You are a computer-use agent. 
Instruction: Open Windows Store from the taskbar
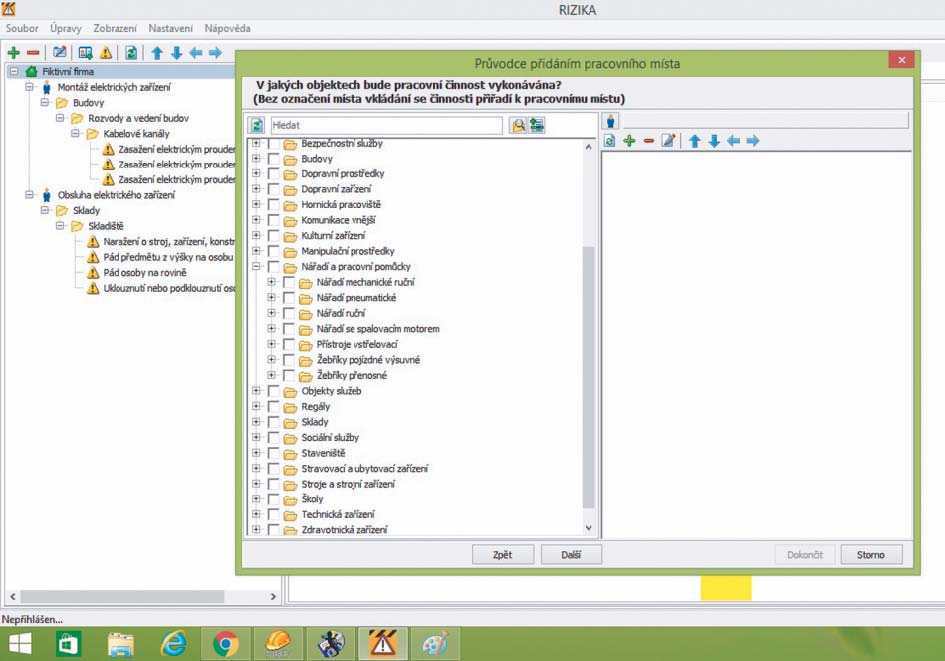[x=68, y=644]
